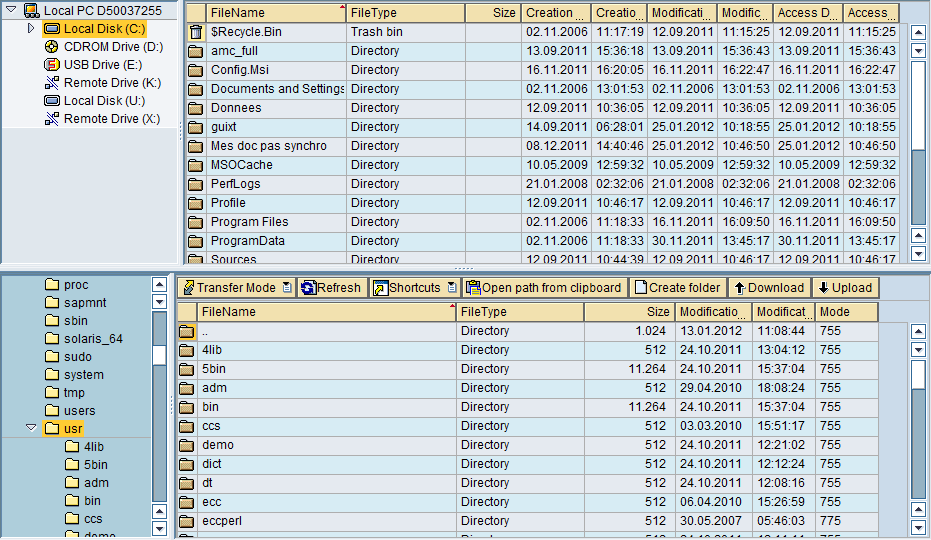Click the parent directory (..) folder icon

(186, 331)
